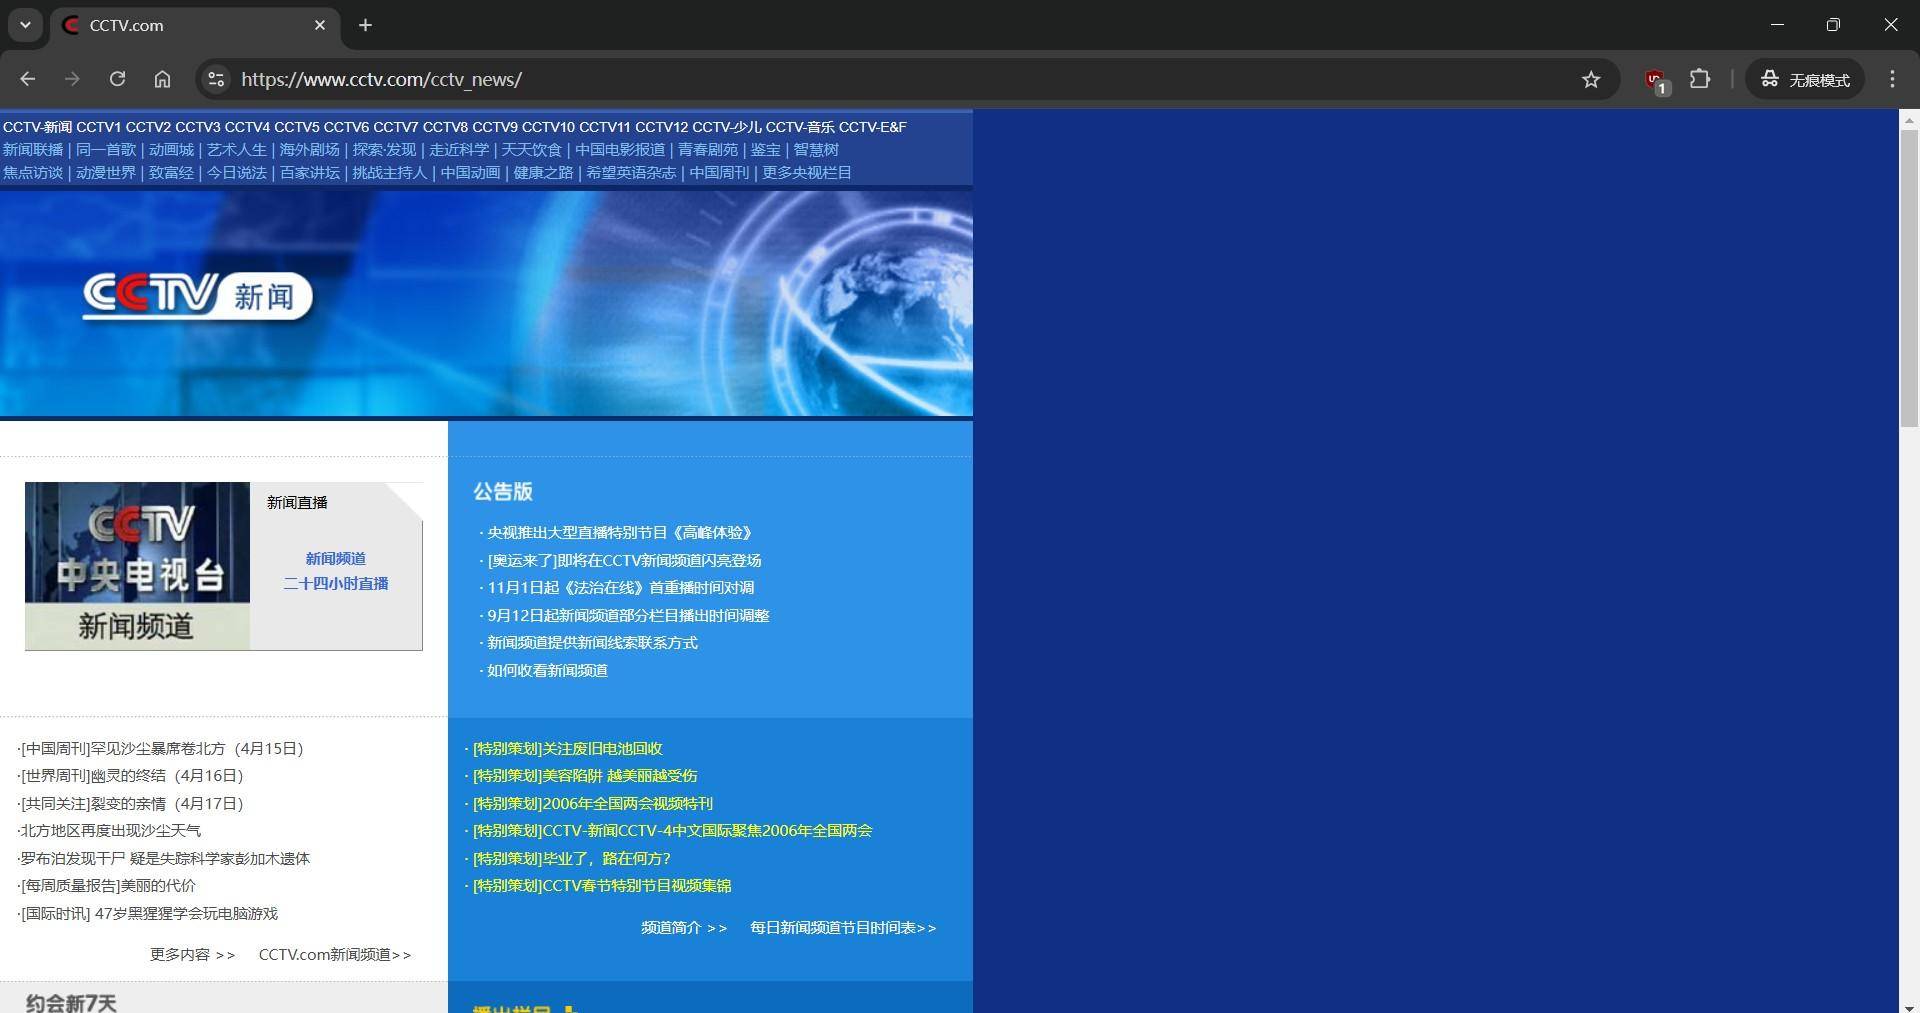This screenshot has height=1013, width=1920.
Task: Select the CCTV.com tab
Action: pos(195,25)
